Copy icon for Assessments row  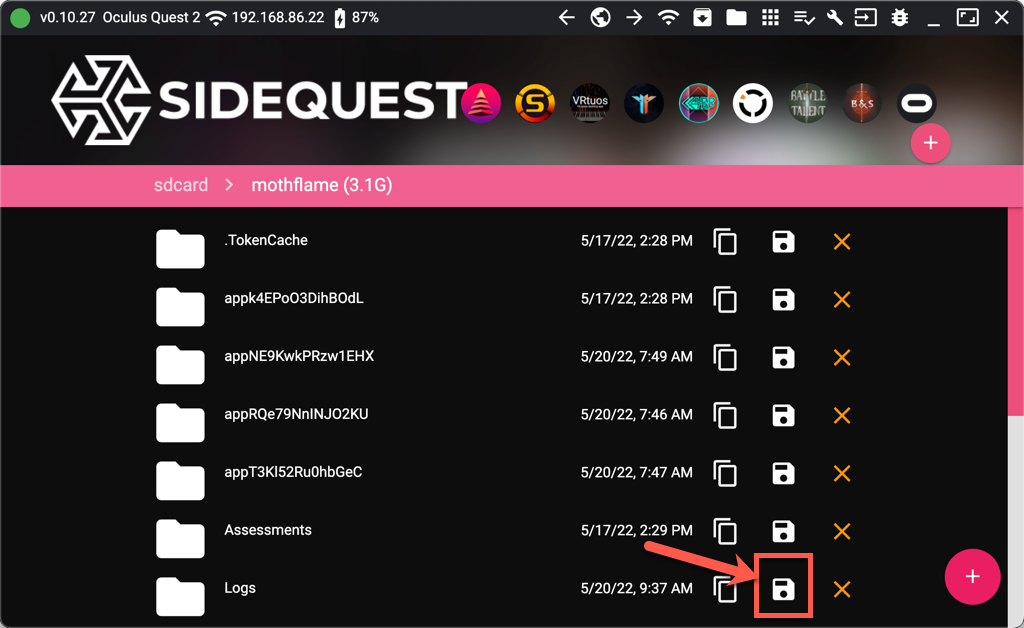click(x=725, y=531)
